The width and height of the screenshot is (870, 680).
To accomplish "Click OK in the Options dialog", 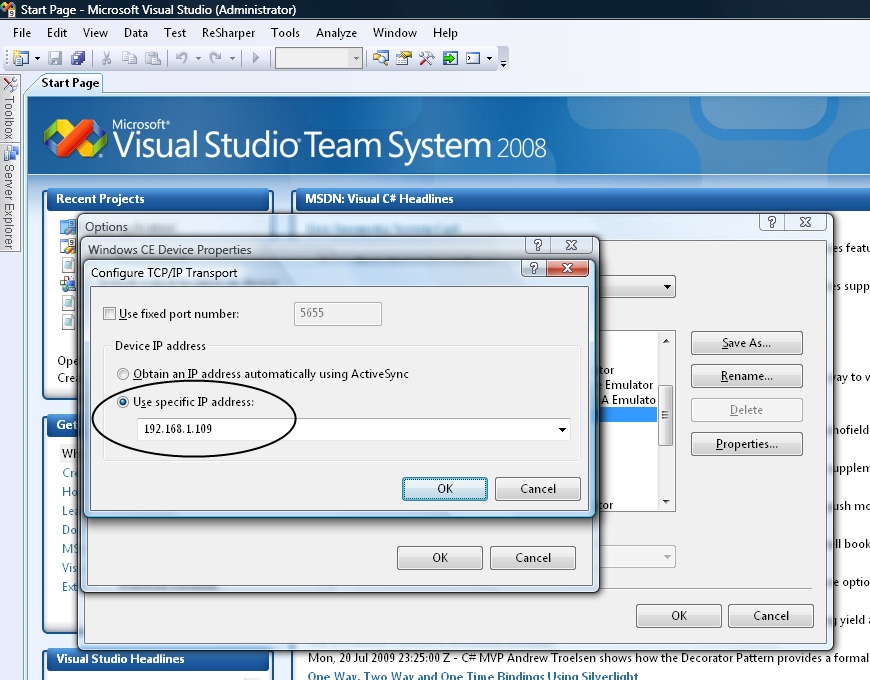I will [679, 616].
